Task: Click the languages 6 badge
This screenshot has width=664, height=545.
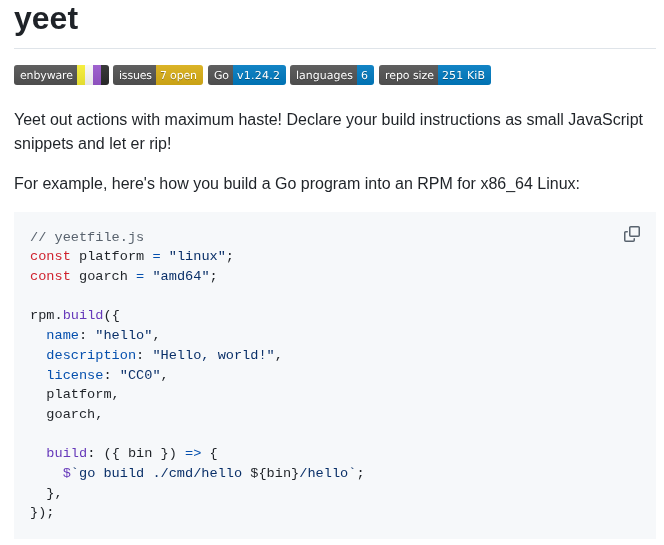Action: 332,75
